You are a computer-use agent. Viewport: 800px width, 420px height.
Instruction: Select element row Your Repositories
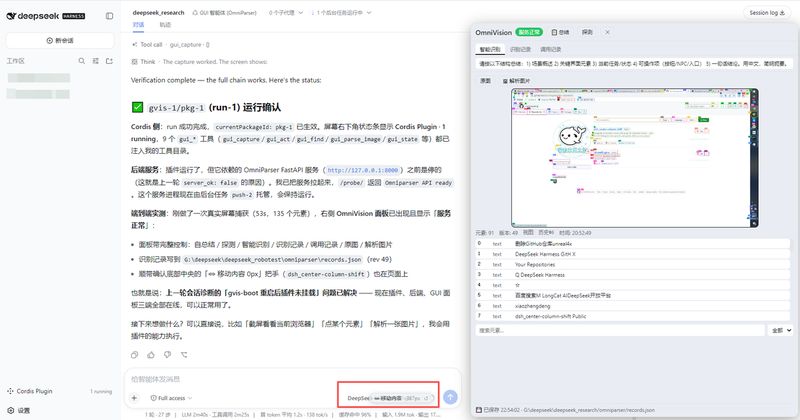(x=633, y=264)
